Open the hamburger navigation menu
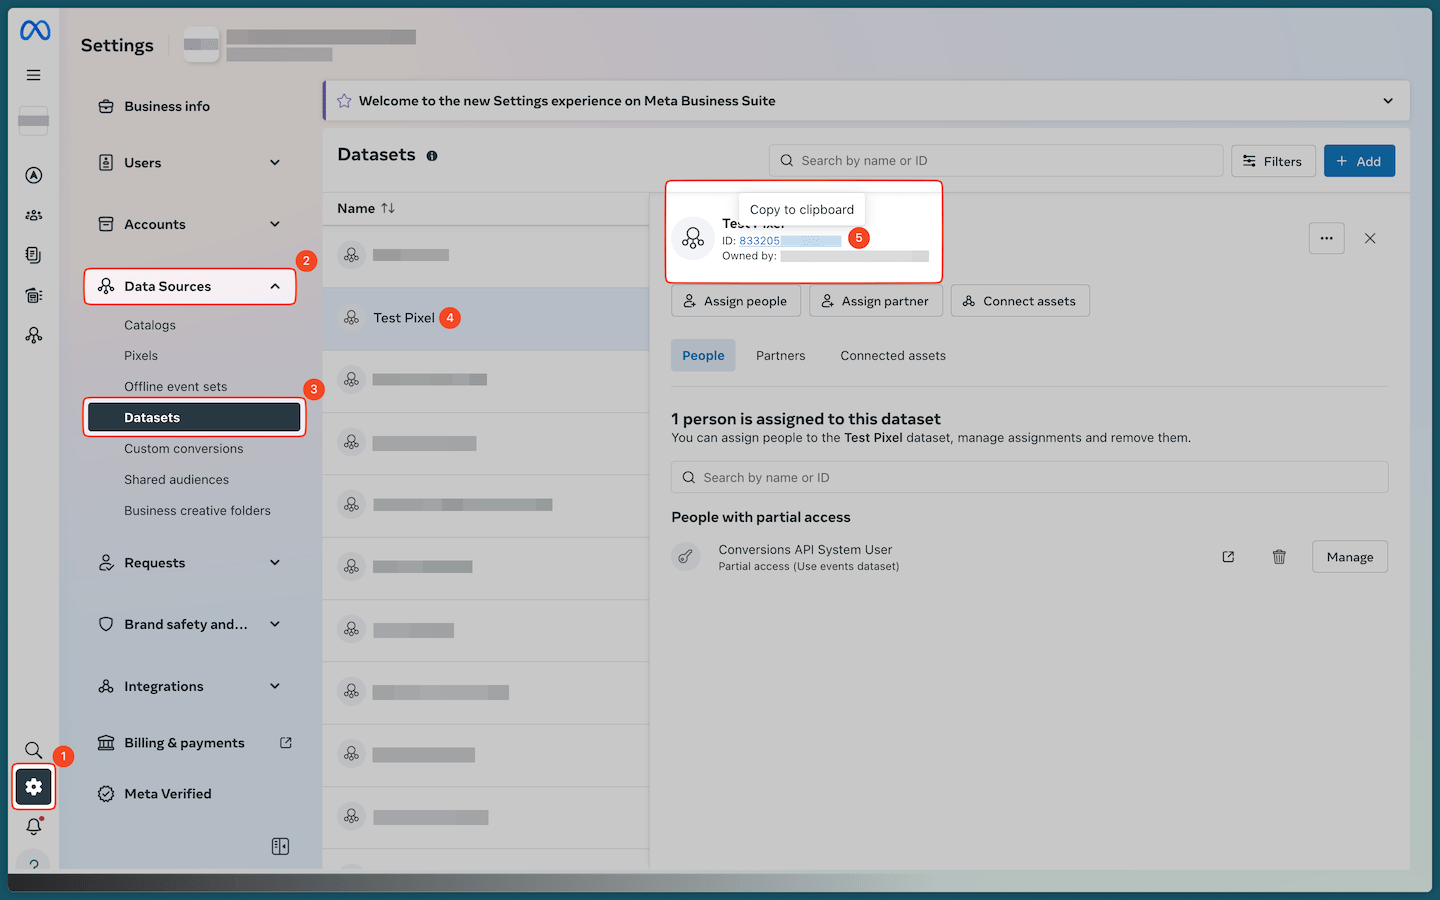This screenshot has width=1440, height=900. tap(33, 75)
